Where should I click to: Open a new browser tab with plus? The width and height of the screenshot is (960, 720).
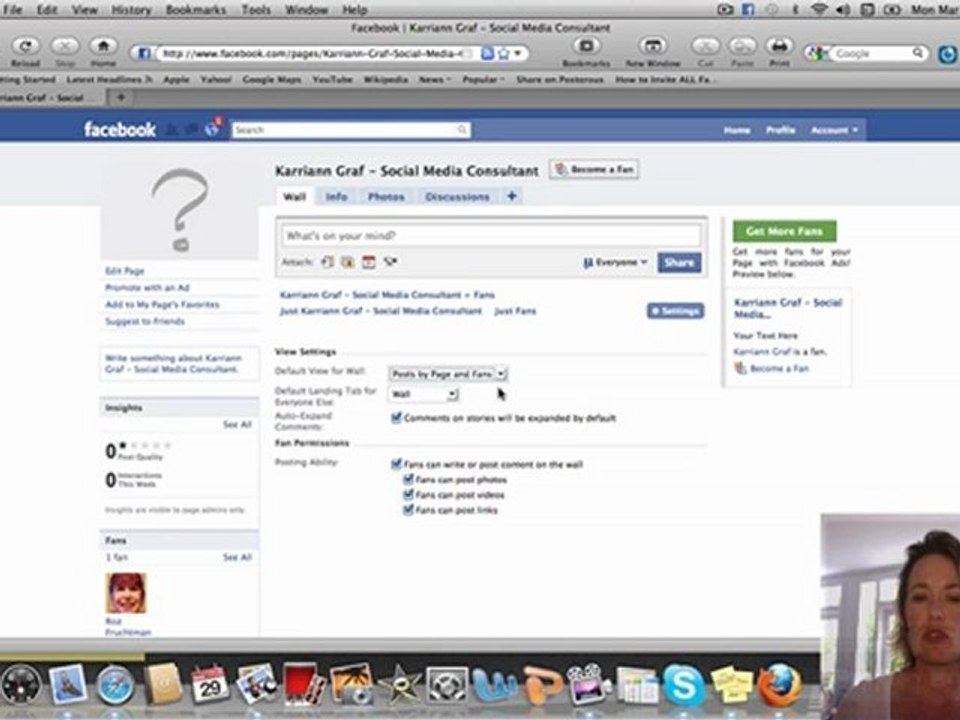click(x=121, y=97)
